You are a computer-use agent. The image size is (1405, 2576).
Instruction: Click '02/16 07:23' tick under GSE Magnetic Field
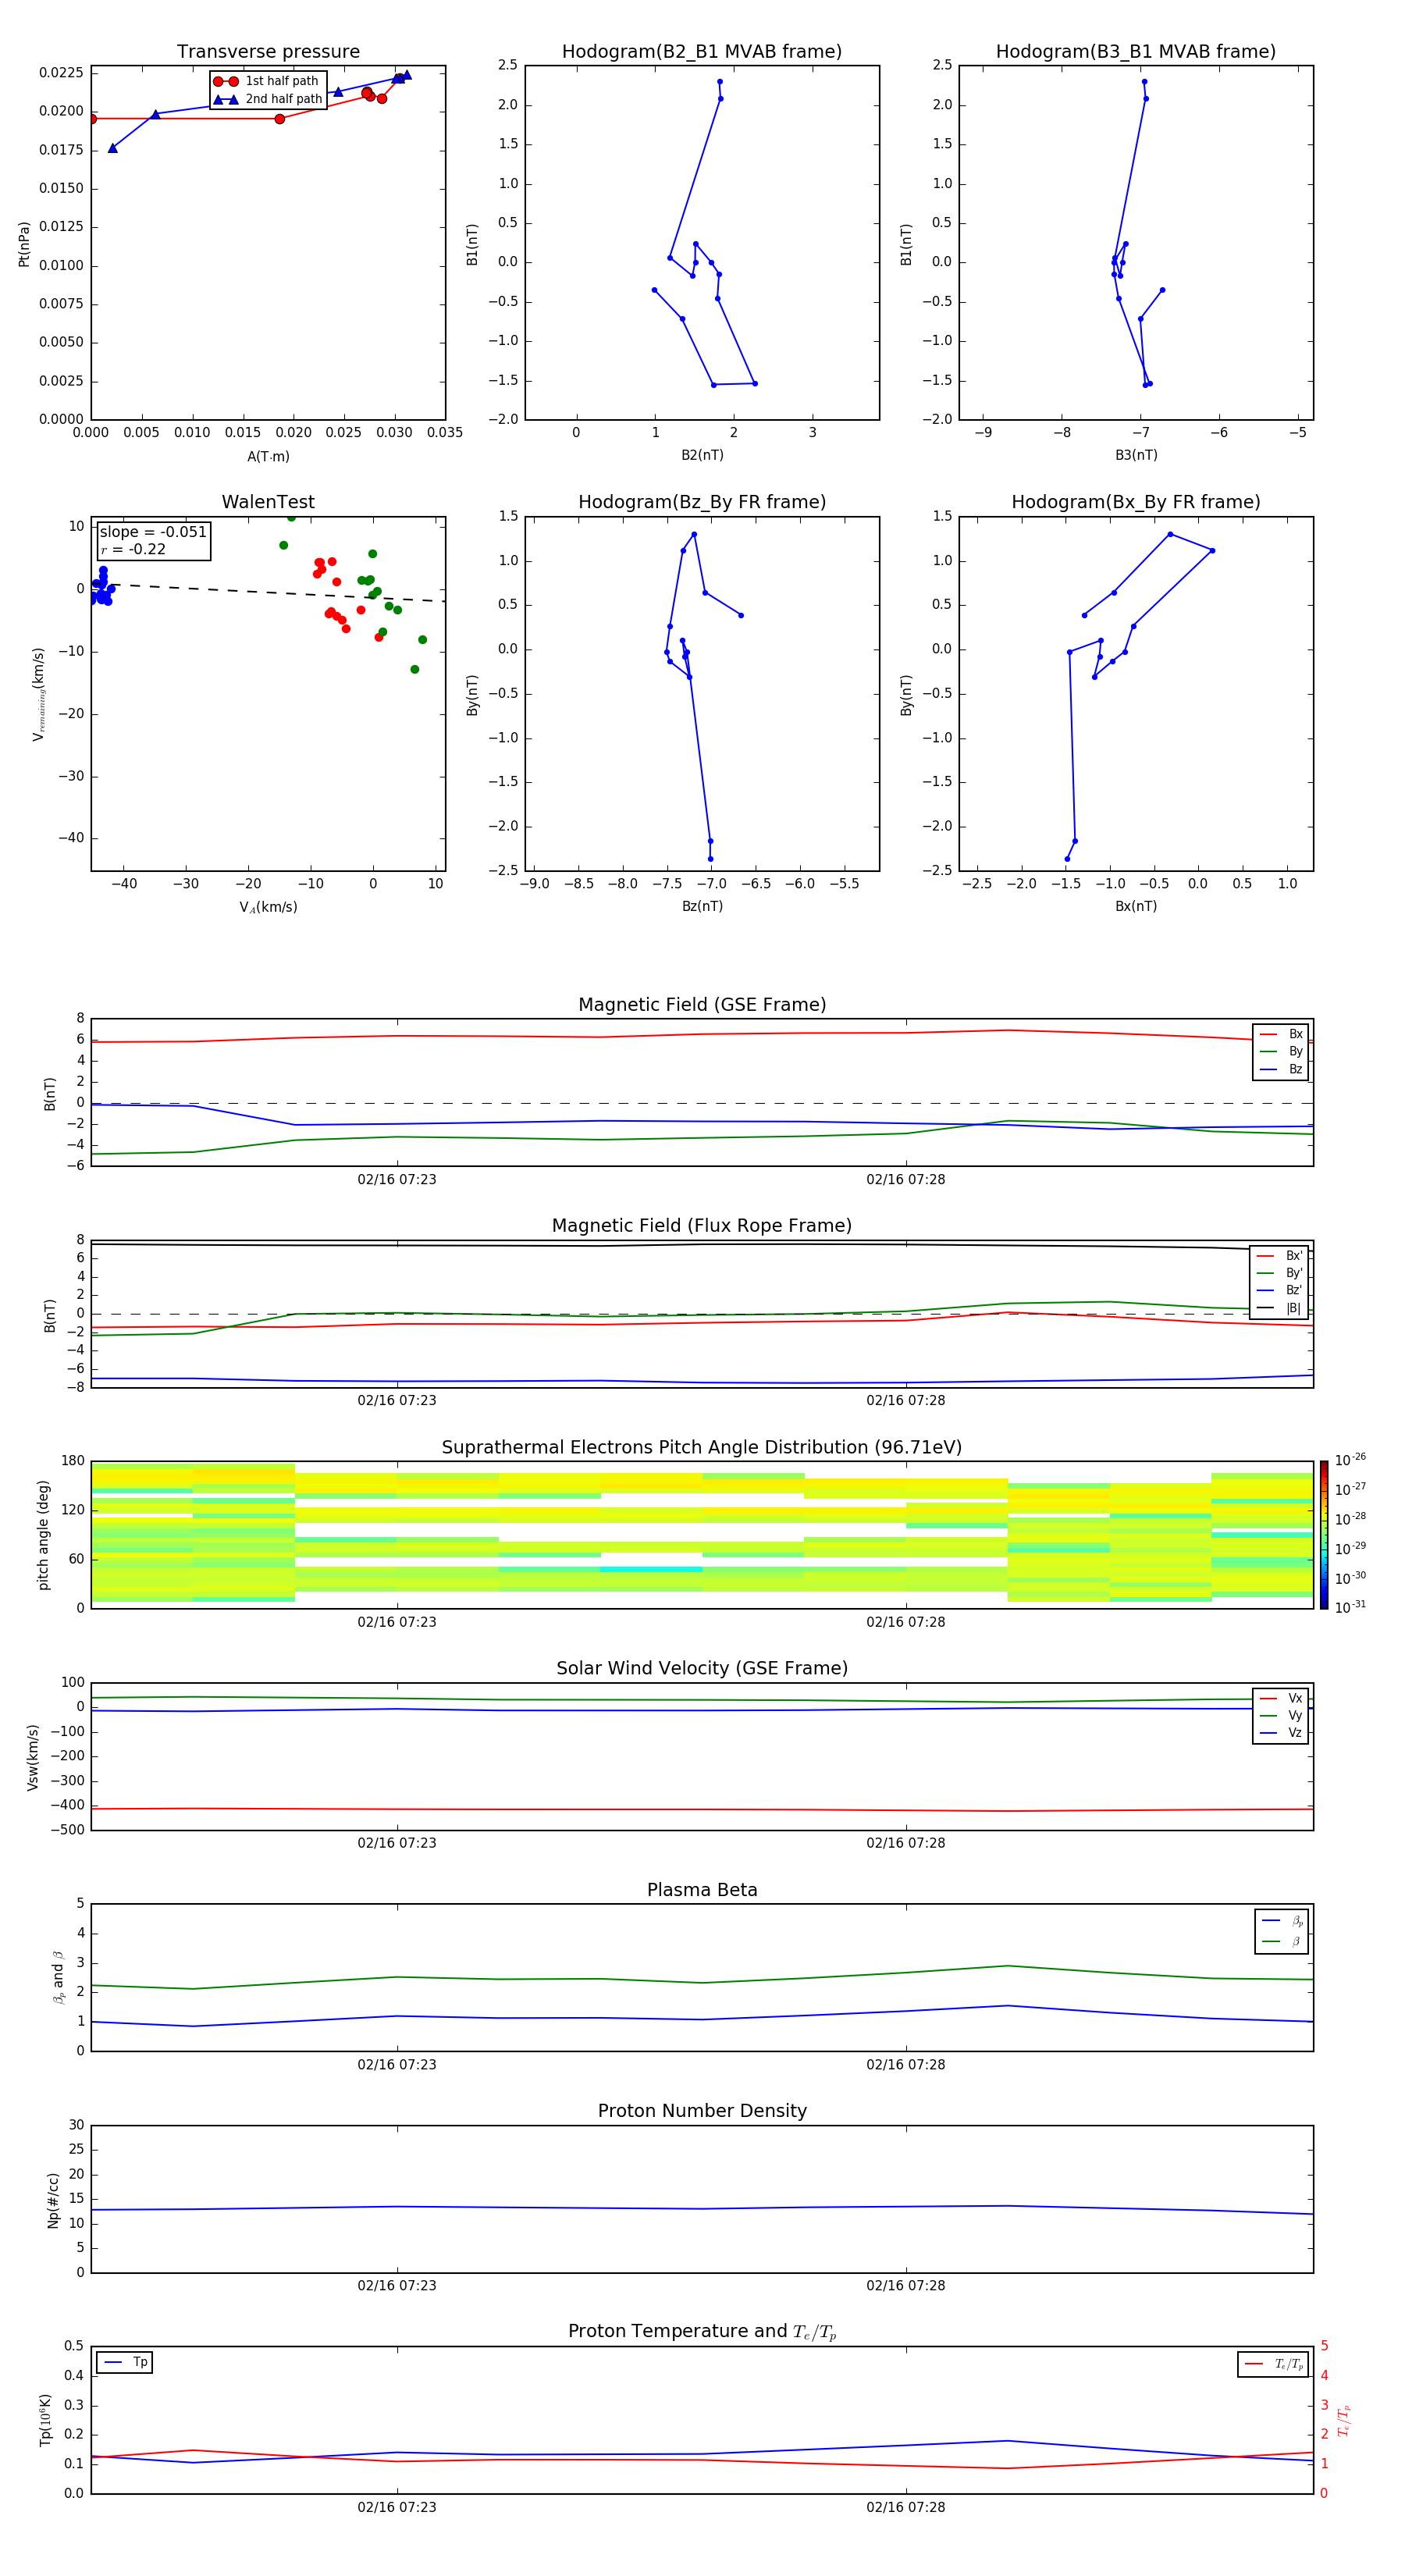(x=397, y=1179)
